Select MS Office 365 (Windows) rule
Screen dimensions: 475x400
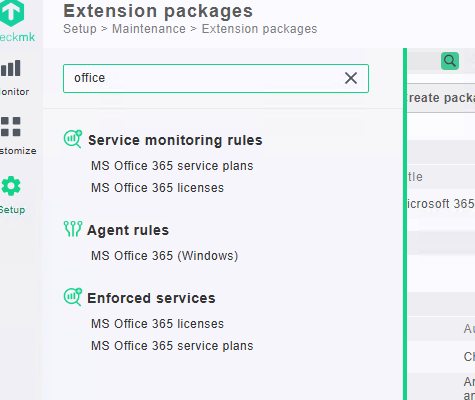pos(165,256)
